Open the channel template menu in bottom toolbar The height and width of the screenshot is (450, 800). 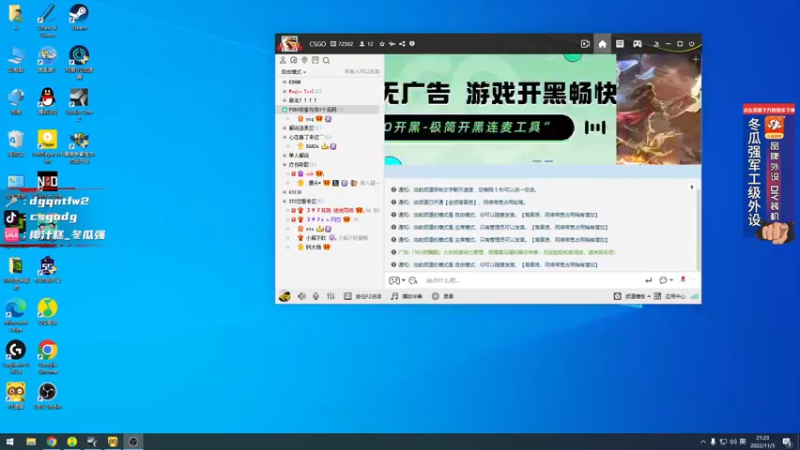[x=632, y=296]
